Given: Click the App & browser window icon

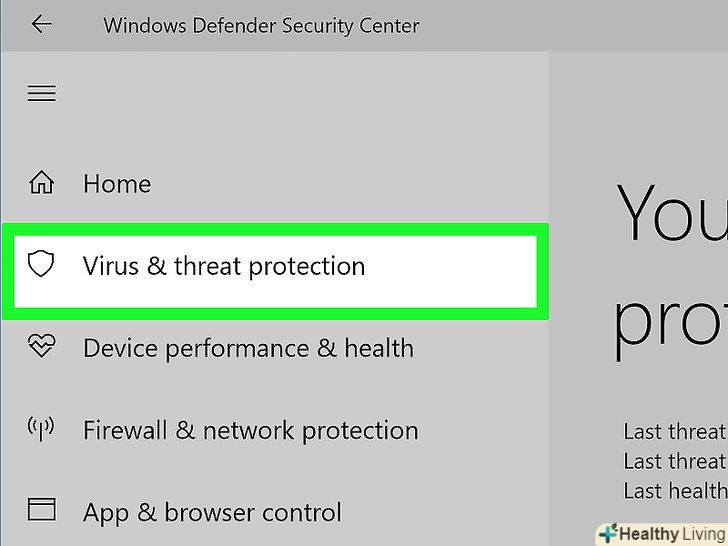Looking at the screenshot, I should tap(41, 511).
